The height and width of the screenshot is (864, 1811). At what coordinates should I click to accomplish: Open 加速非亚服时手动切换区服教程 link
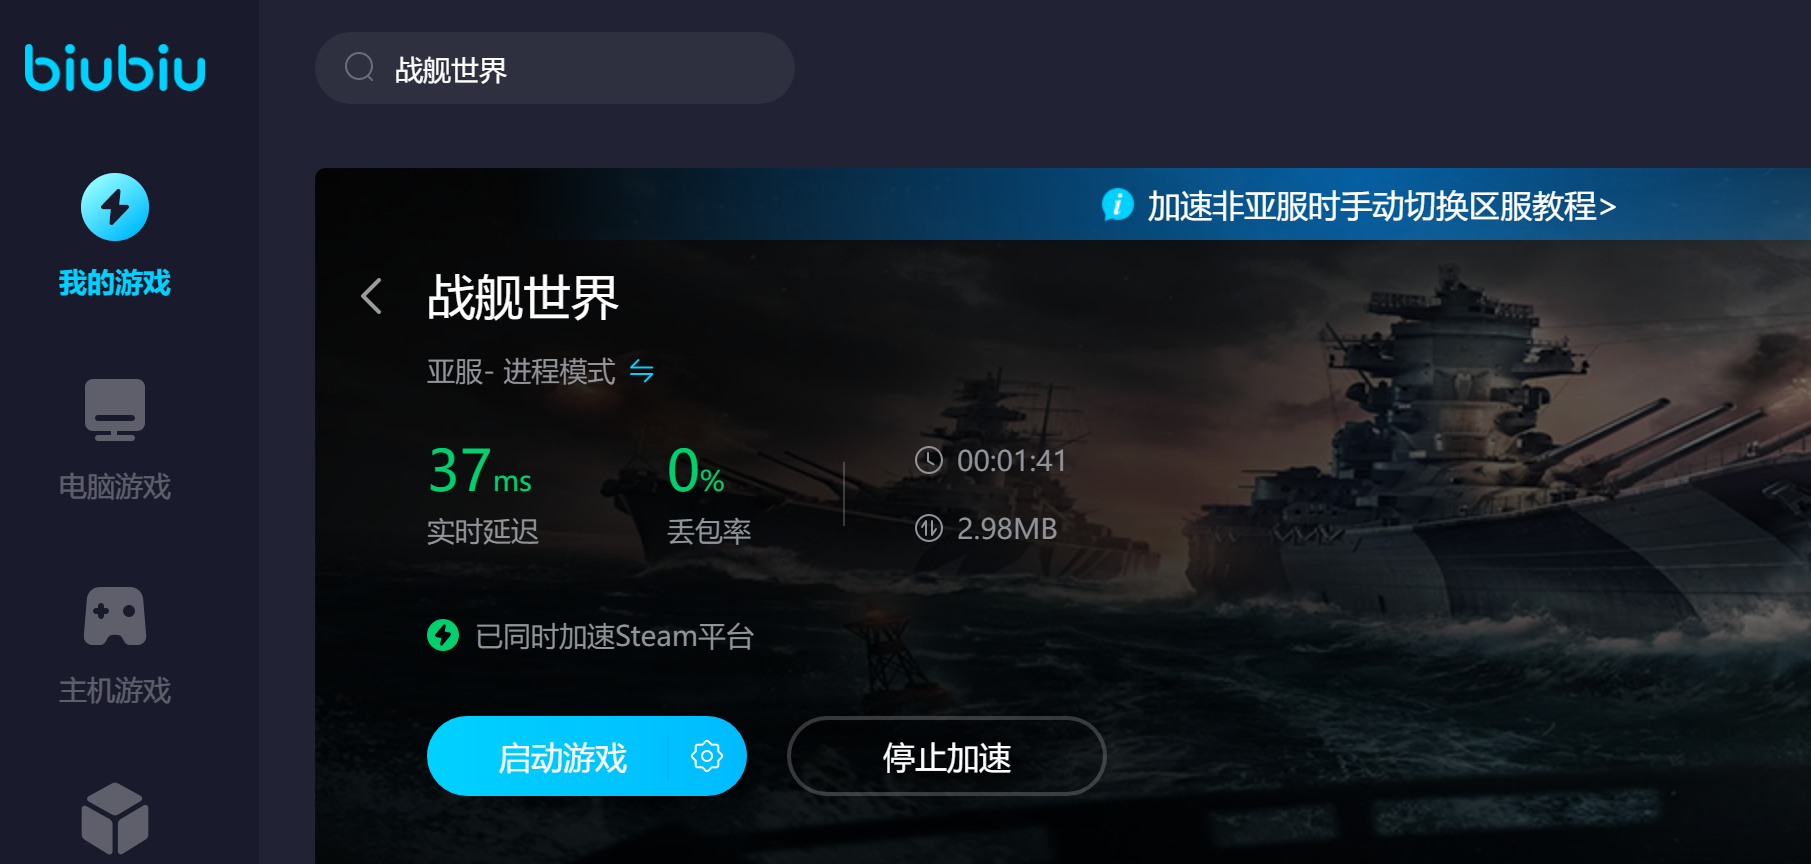1381,206
